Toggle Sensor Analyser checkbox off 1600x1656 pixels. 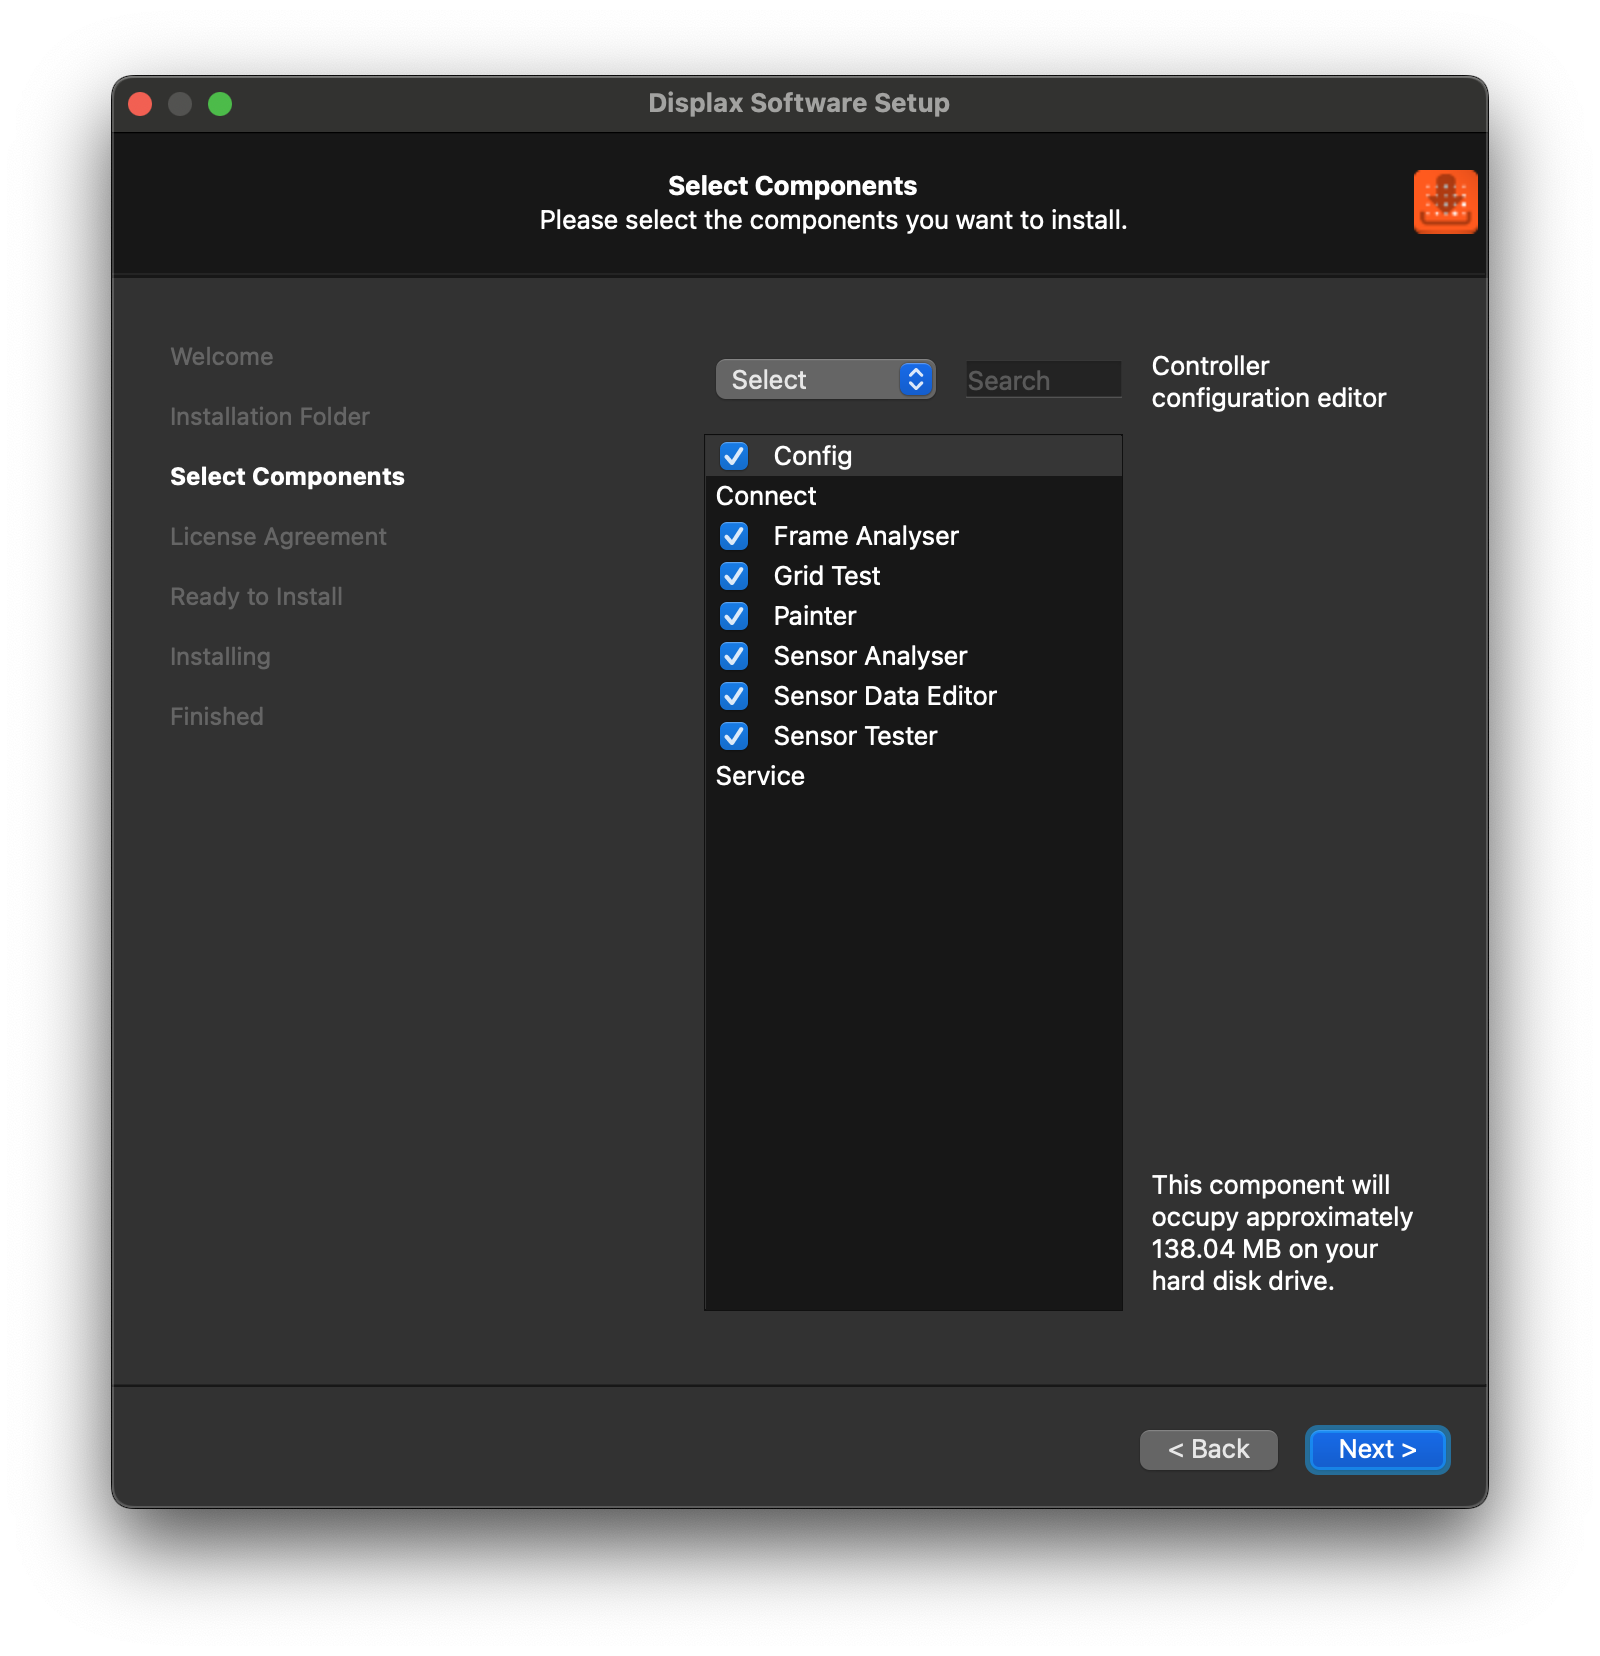pos(734,656)
